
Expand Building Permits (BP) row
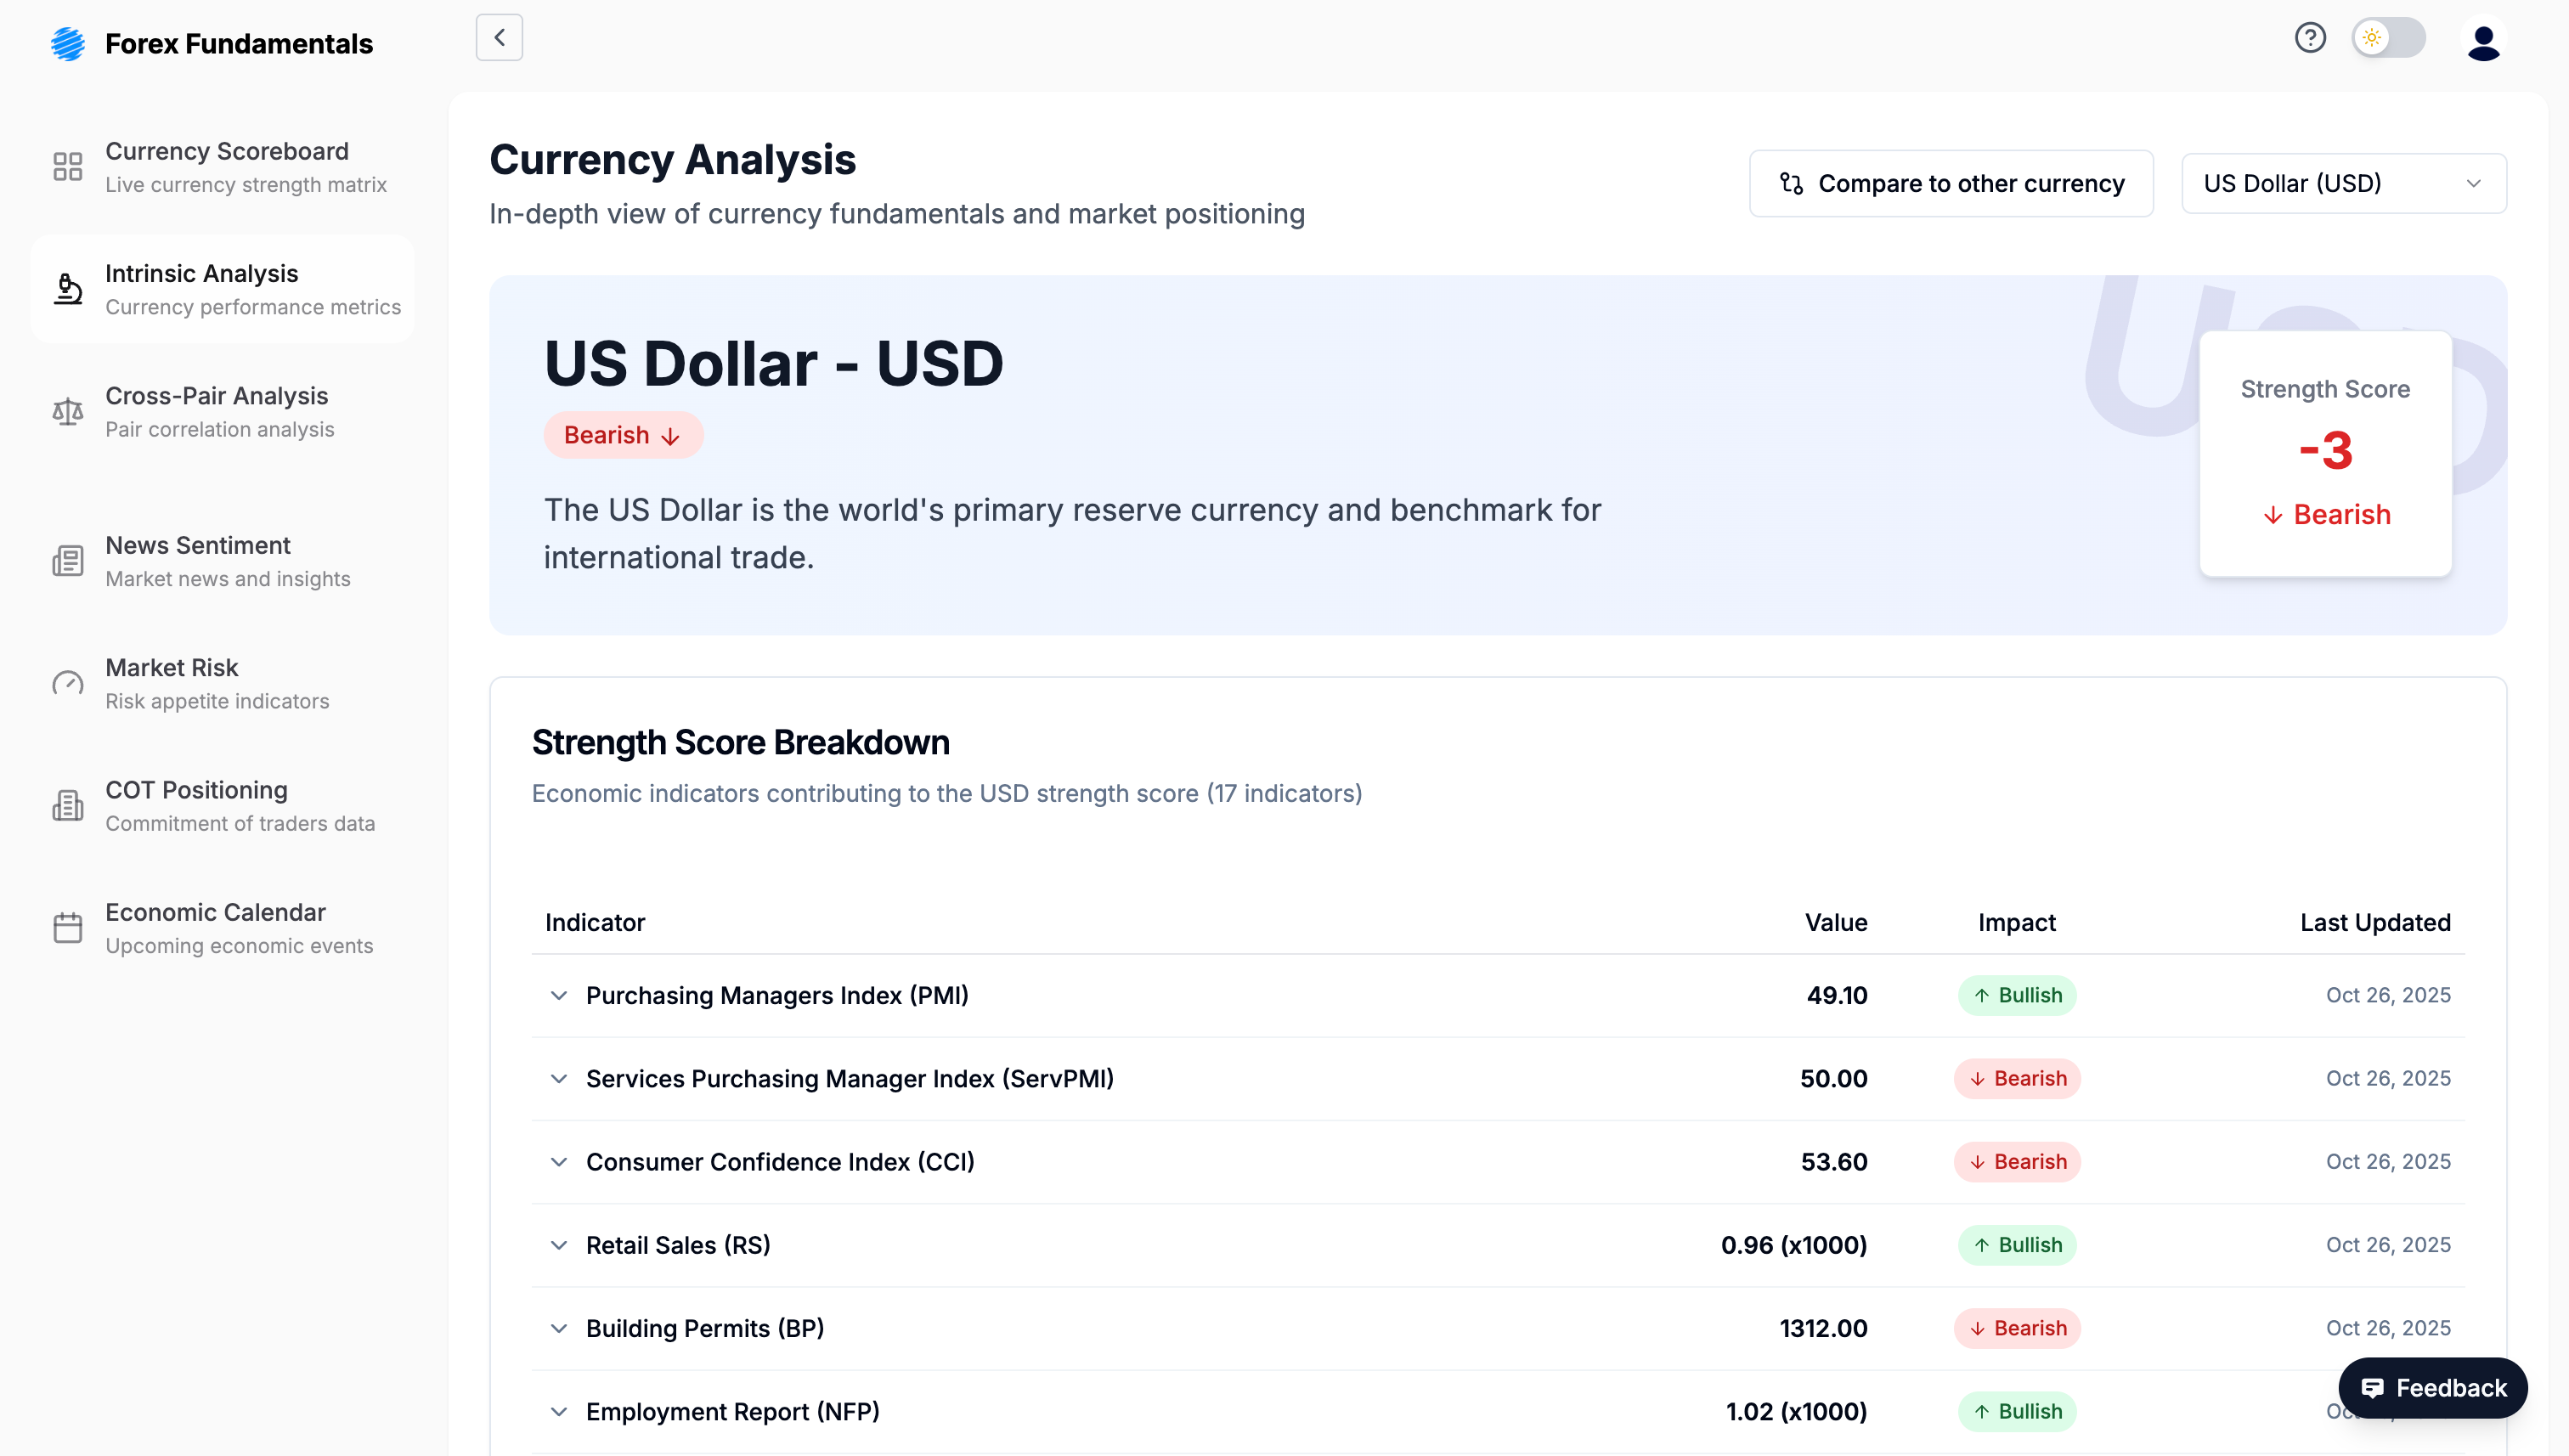[x=559, y=1329]
